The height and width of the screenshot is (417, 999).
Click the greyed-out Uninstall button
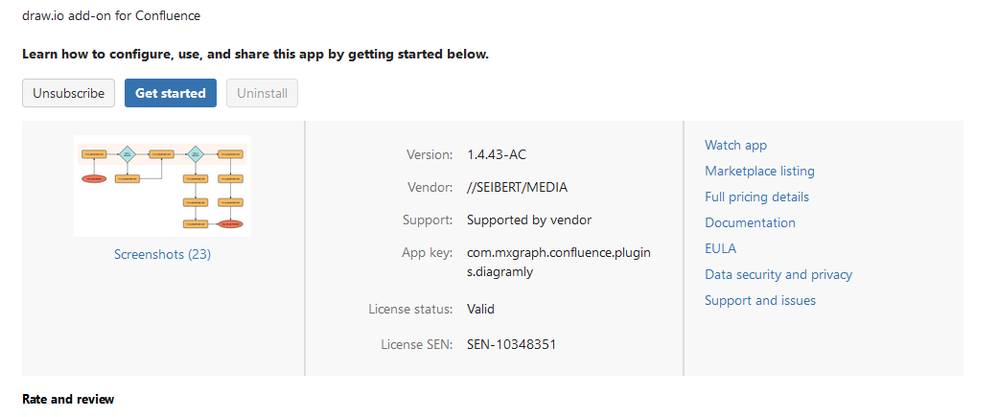(x=262, y=93)
